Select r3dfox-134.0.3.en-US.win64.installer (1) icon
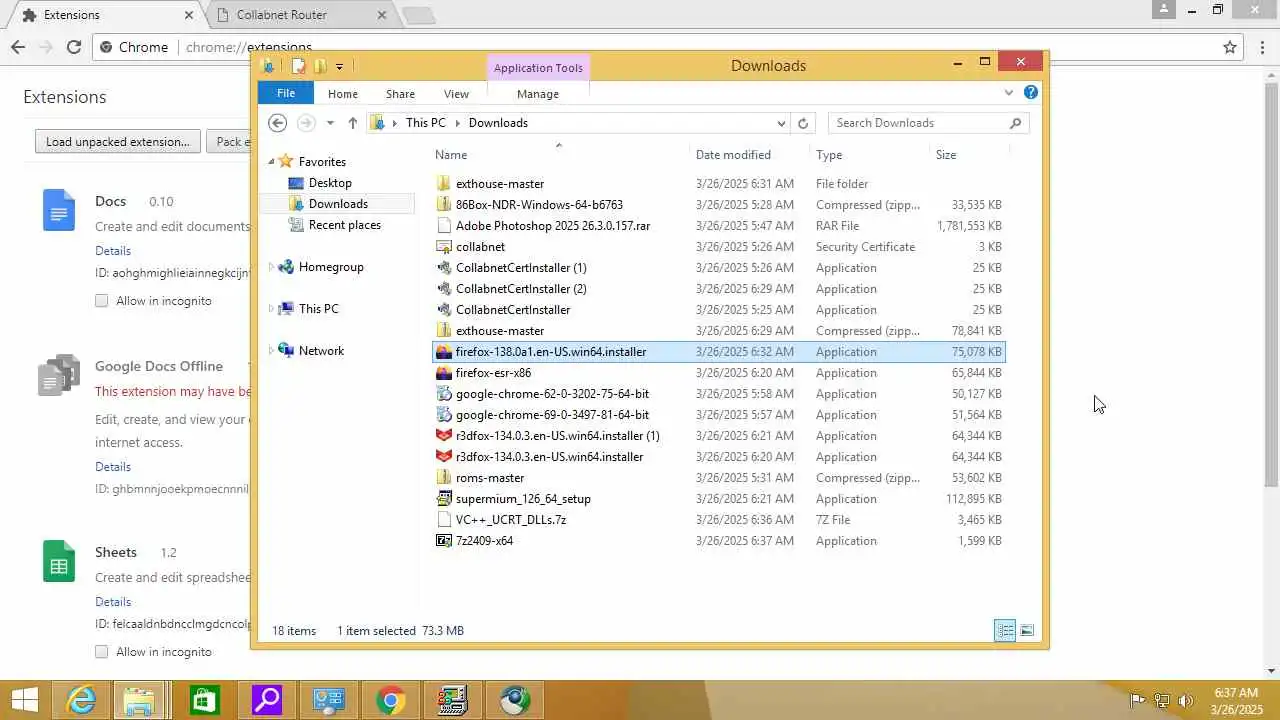Screen dimensions: 1280x720 click(444, 436)
